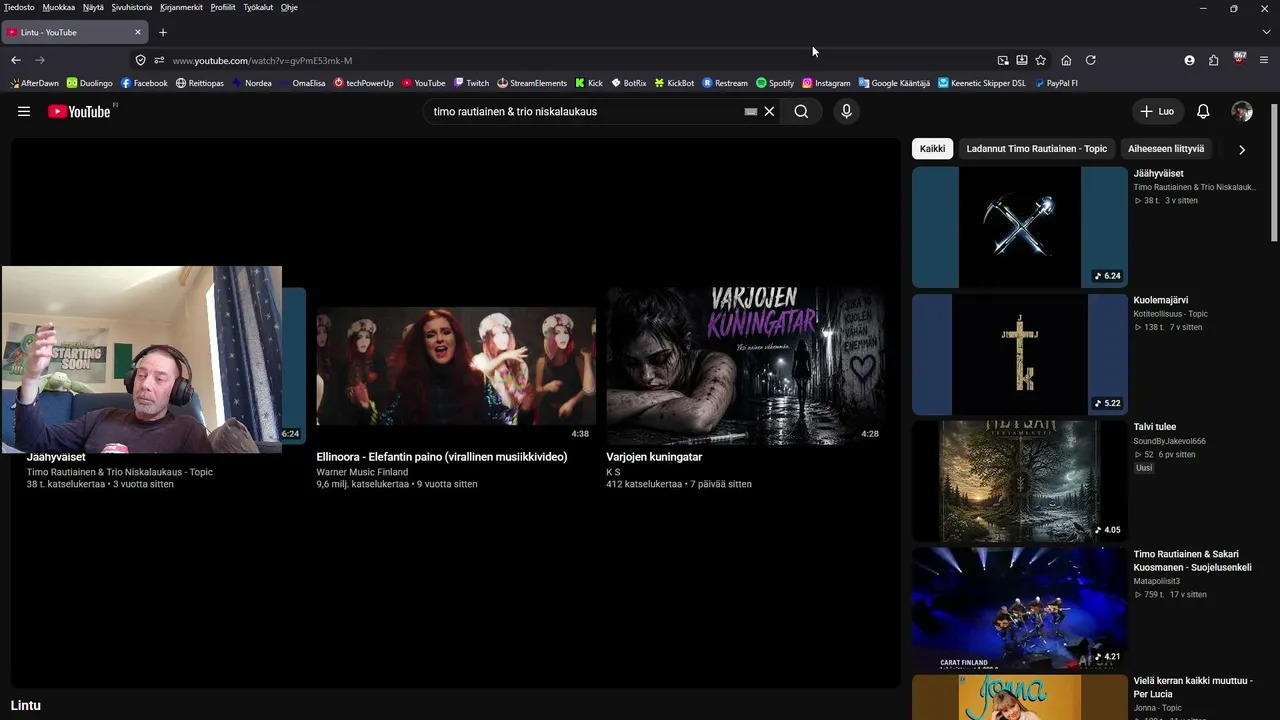Close the Lintu - YouTube tab
Viewport: 1280px width, 720px height.
coord(138,32)
